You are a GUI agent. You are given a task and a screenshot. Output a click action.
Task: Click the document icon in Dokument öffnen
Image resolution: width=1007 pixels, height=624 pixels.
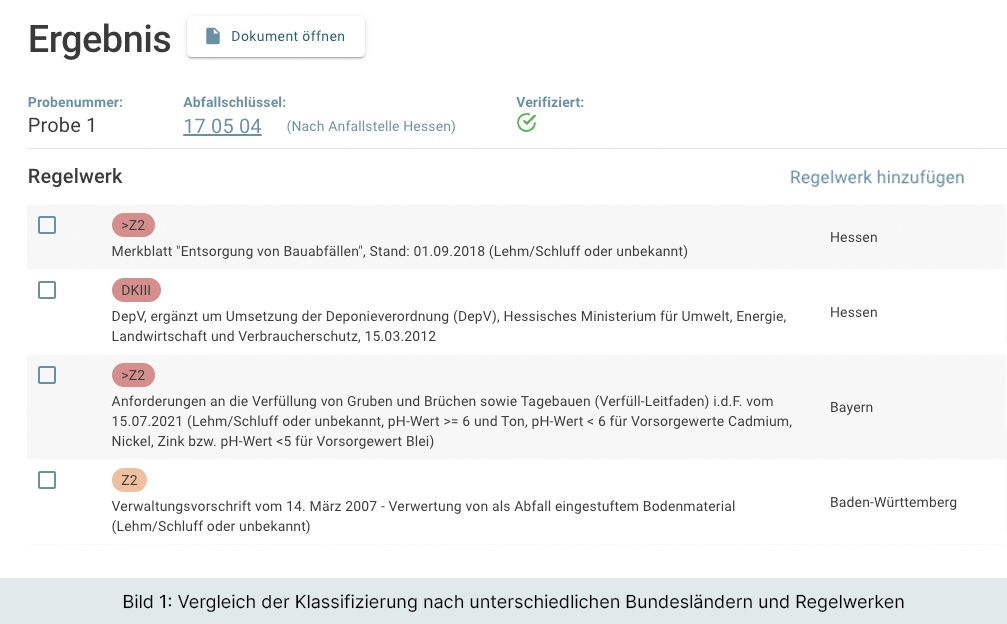tap(213, 36)
